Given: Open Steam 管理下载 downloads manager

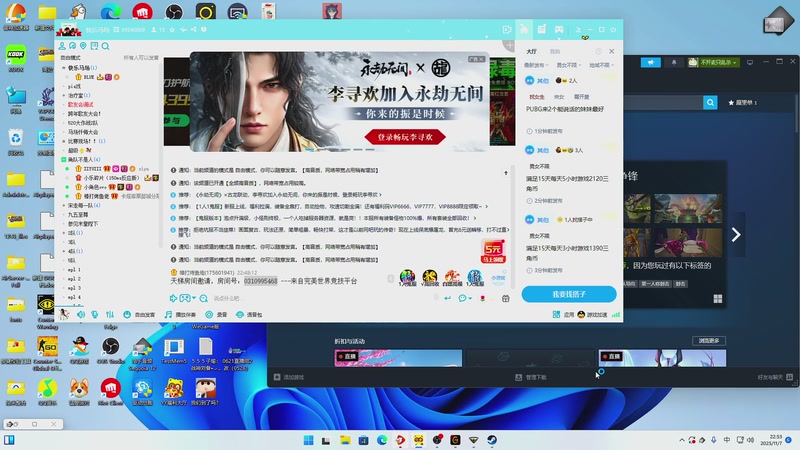Looking at the screenshot, I should [531, 377].
